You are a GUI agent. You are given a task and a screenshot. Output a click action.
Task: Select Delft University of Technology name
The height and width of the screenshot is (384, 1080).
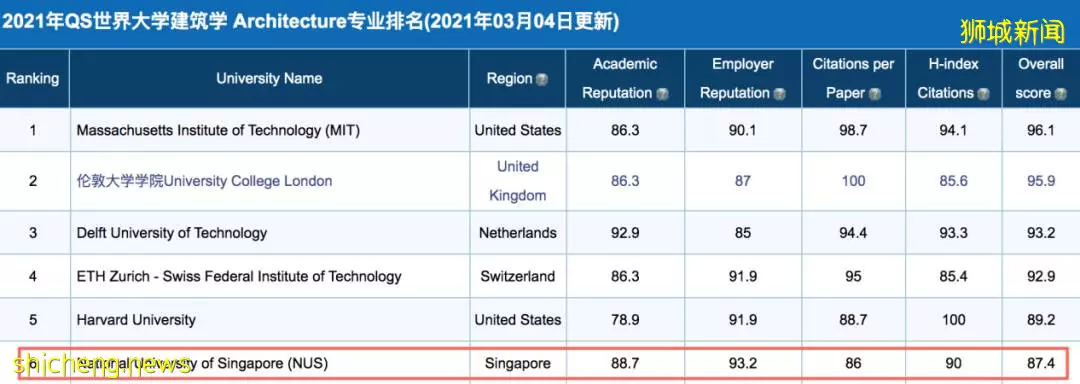click(x=172, y=233)
